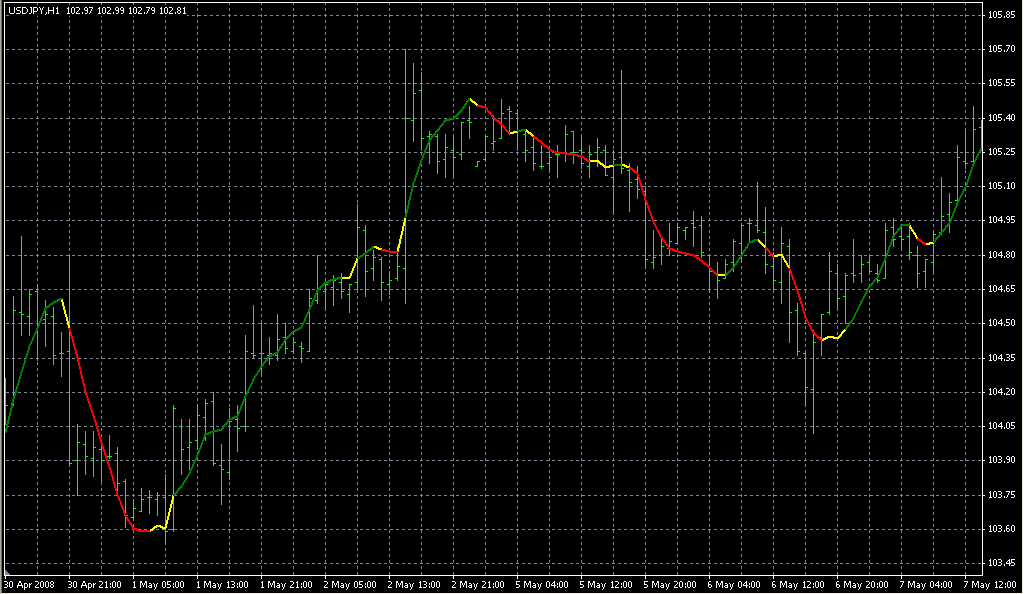Click the 103.45 price scale label
Image resolution: width=1024 pixels, height=594 pixels.
pos(1001,563)
